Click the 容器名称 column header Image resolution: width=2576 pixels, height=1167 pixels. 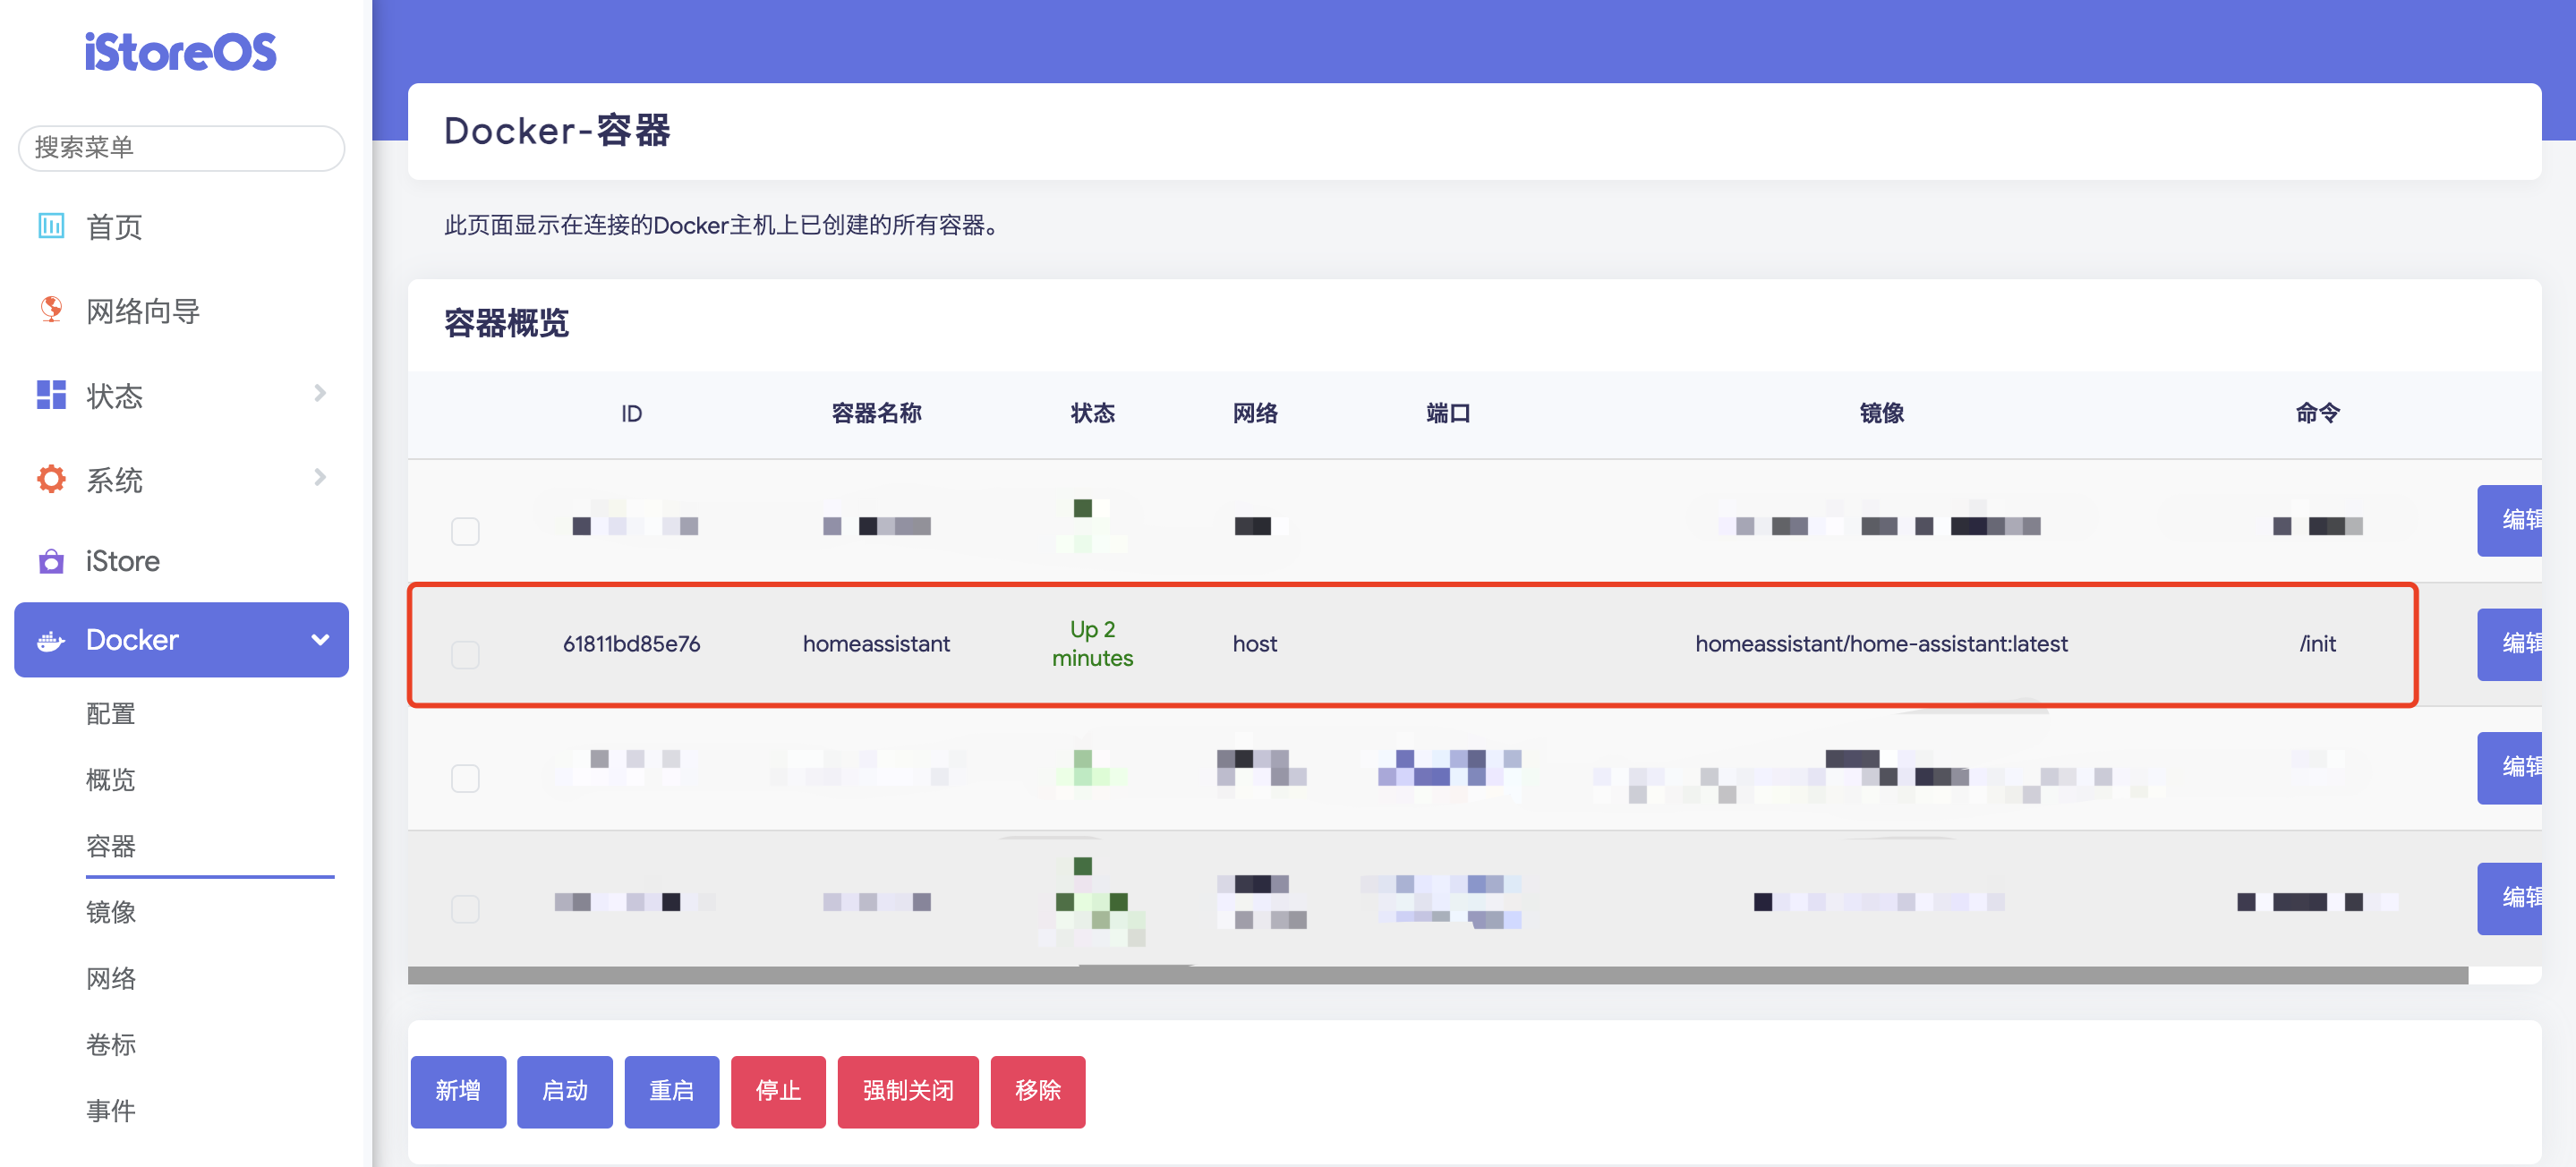[x=876, y=414]
